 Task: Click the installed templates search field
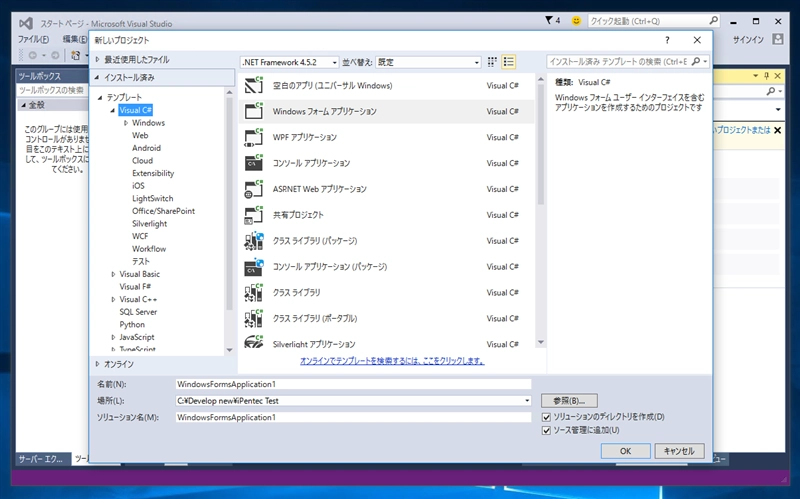(x=618, y=62)
